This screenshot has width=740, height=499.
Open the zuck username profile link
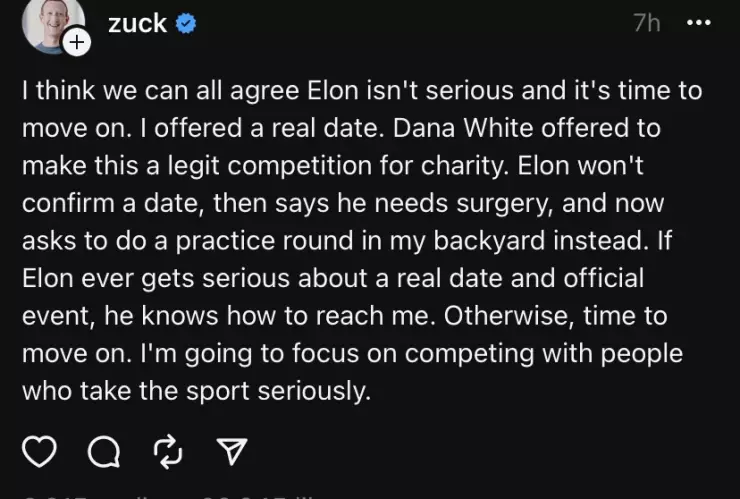click(x=137, y=24)
